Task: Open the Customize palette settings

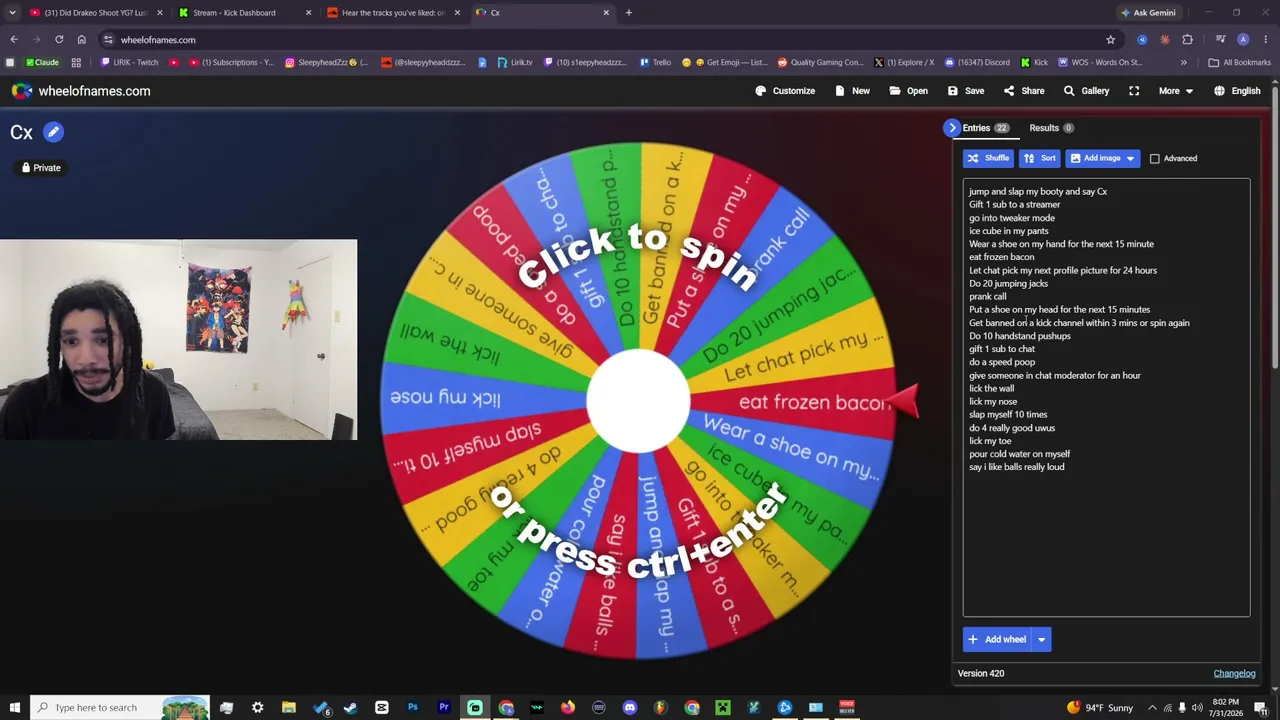Action: point(785,91)
